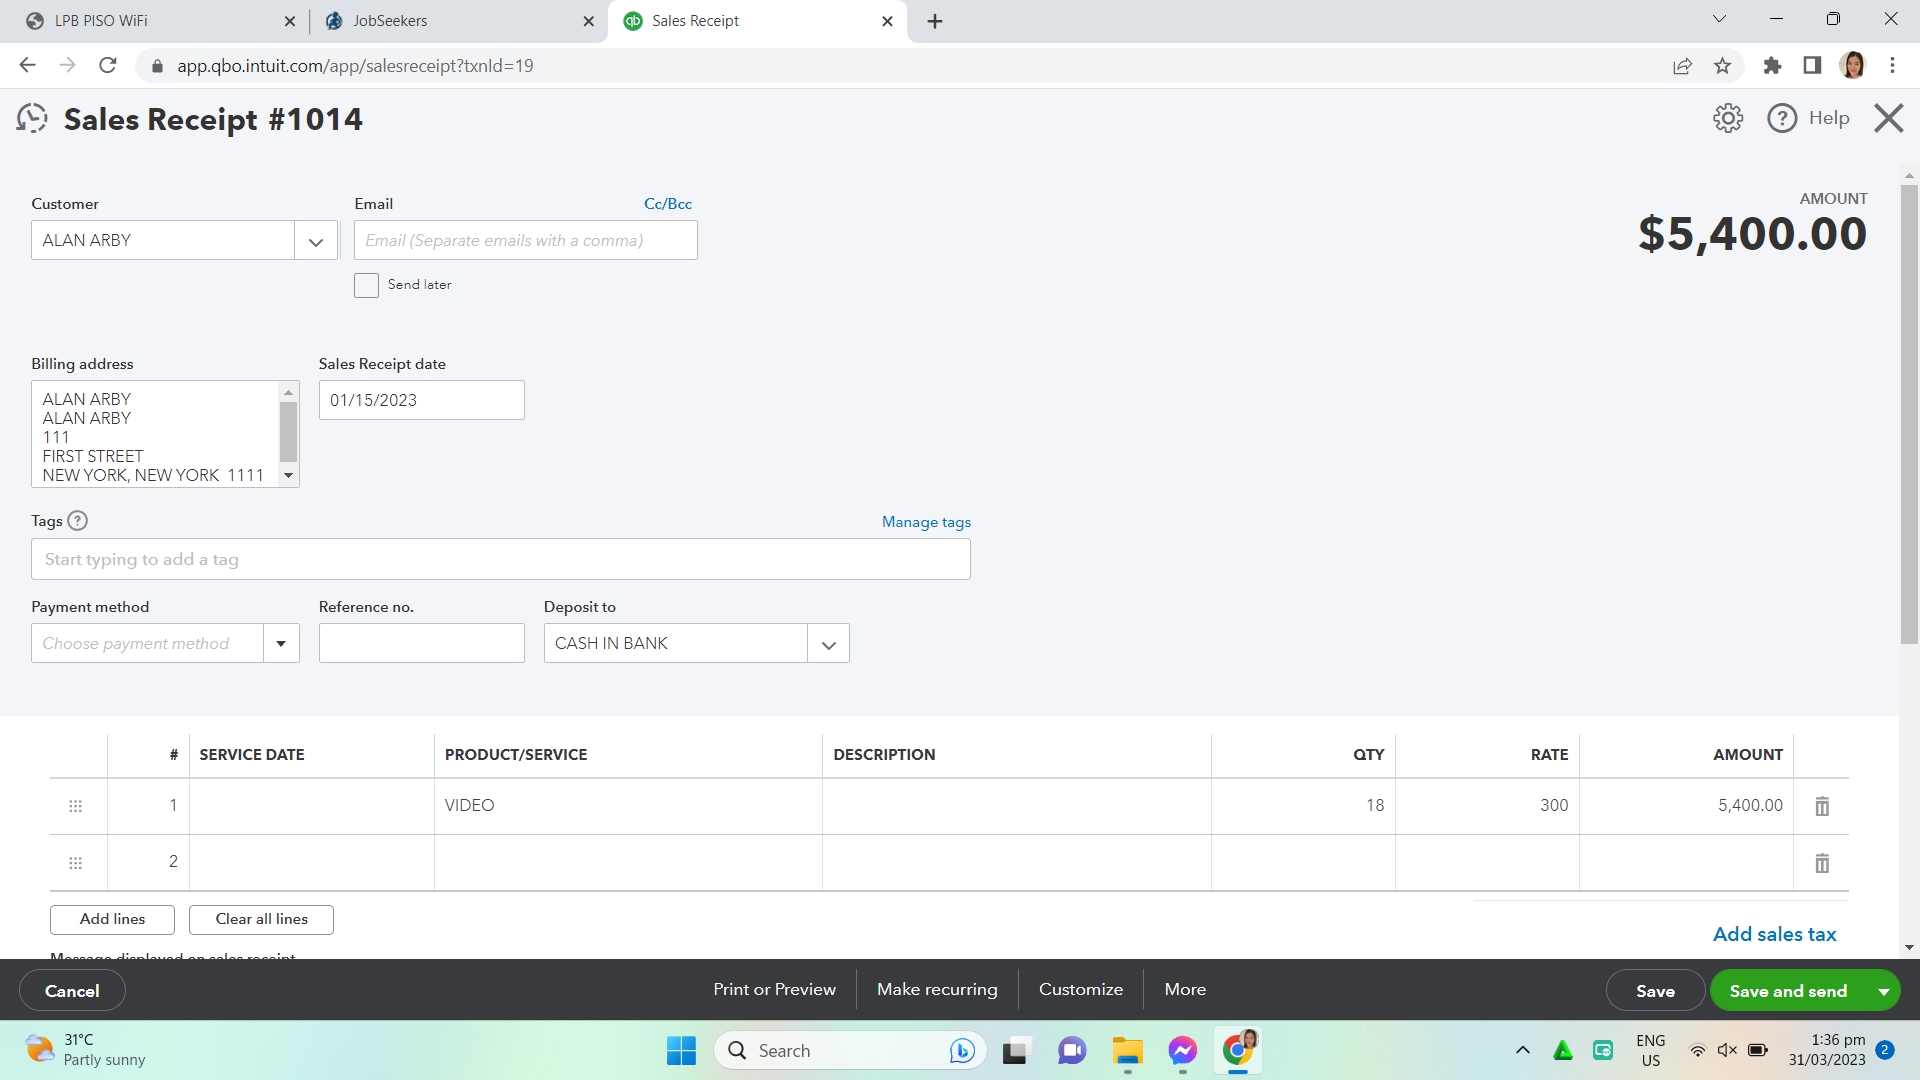
Task: Delete line 1 with trash icon
Action: coord(1822,806)
